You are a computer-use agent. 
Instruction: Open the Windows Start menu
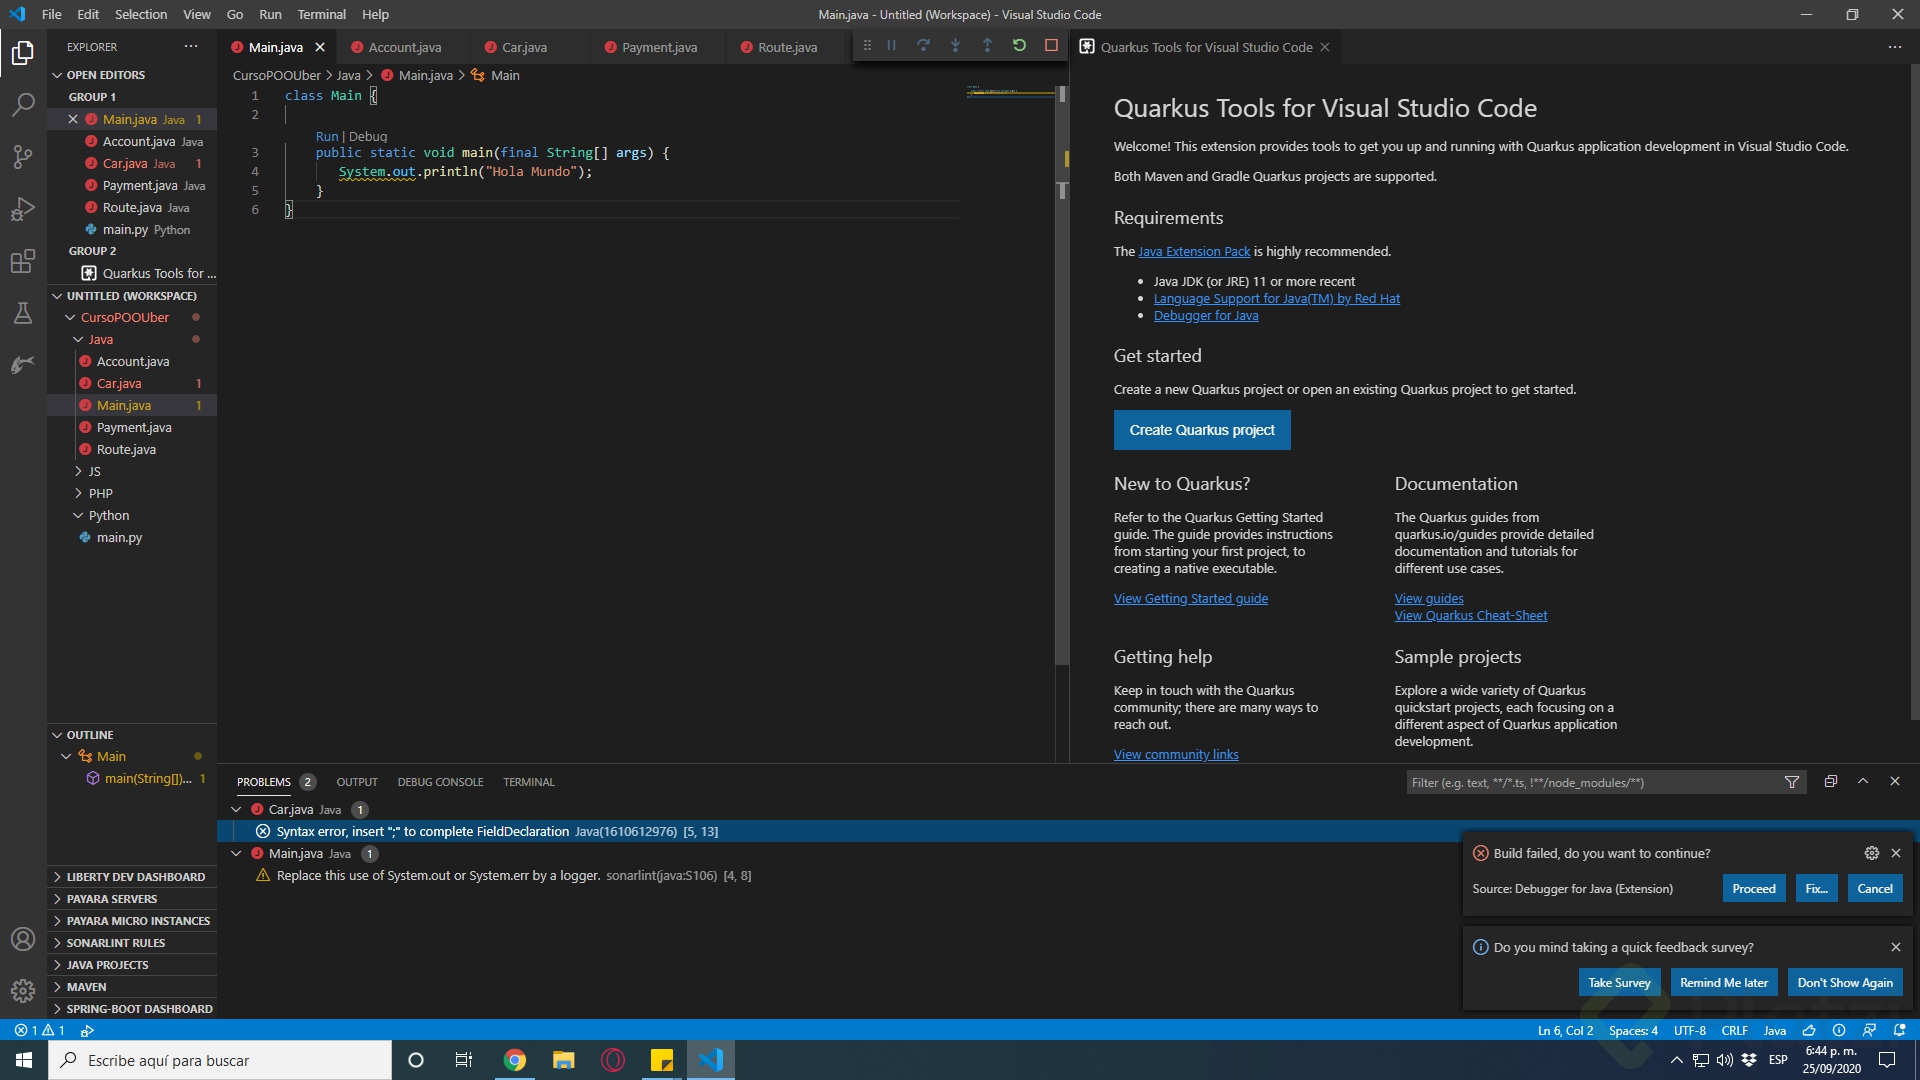pos(24,1060)
